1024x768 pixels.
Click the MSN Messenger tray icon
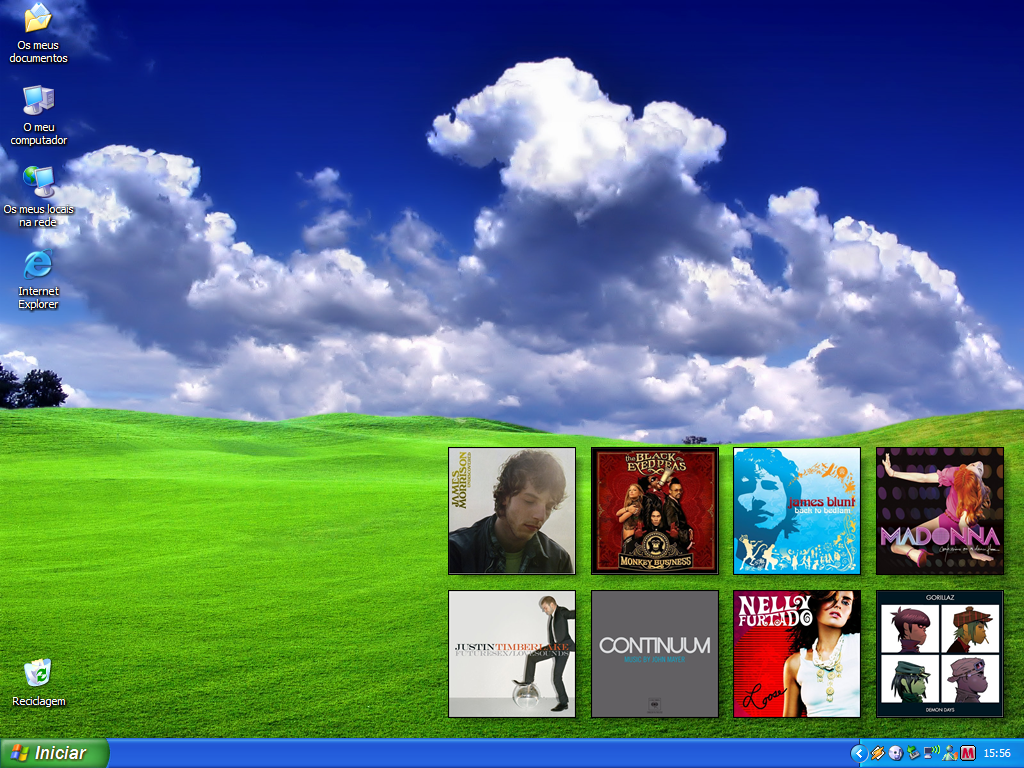click(950, 754)
